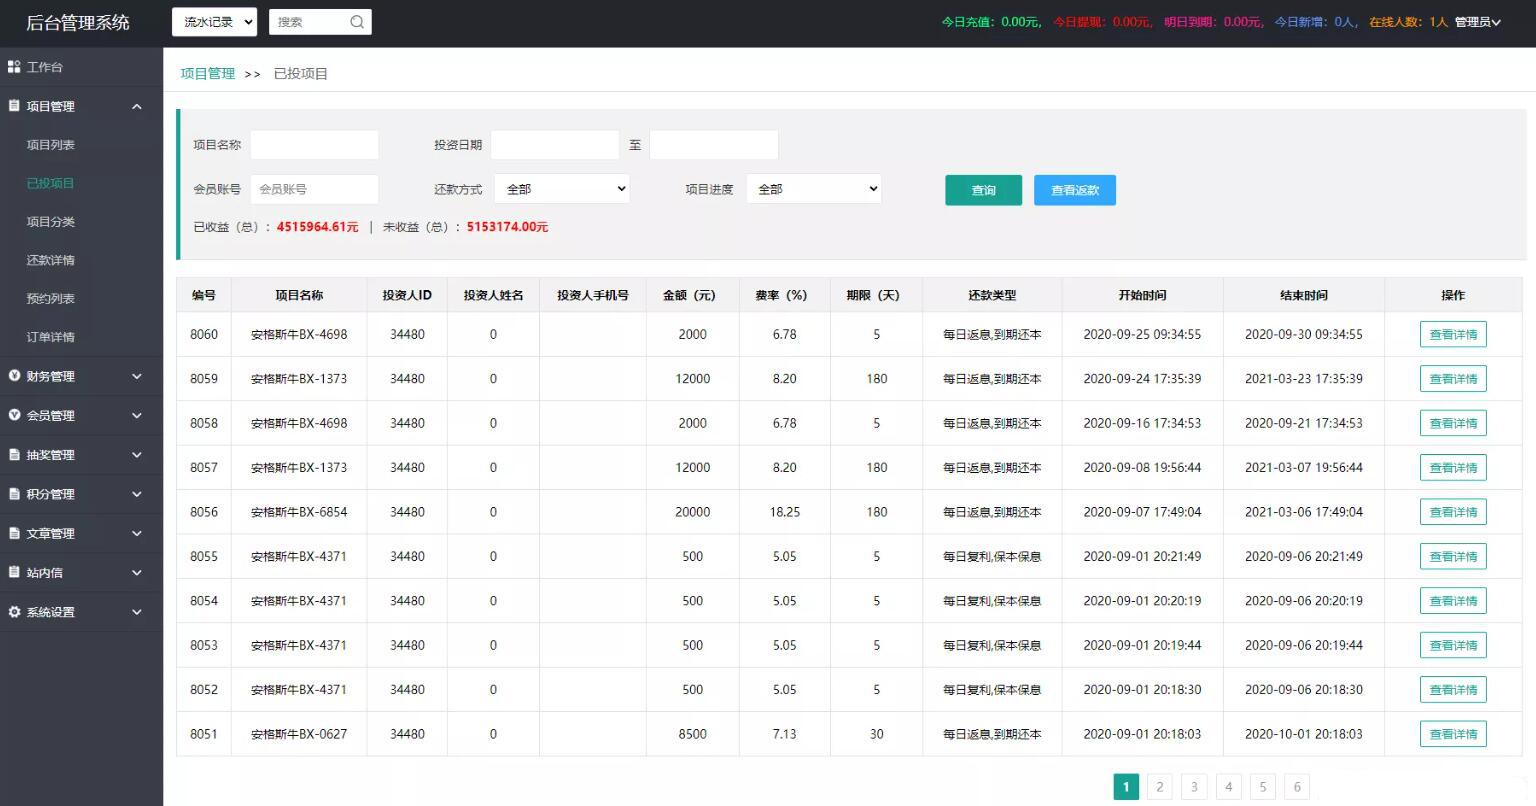View details for record 8060

[1453, 334]
